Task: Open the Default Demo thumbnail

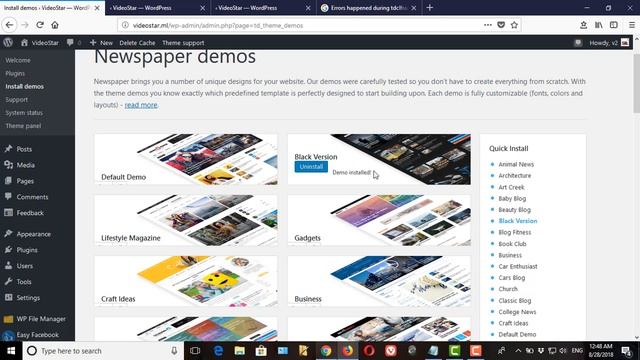Action: pyautogui.click(x=186, y=159)
